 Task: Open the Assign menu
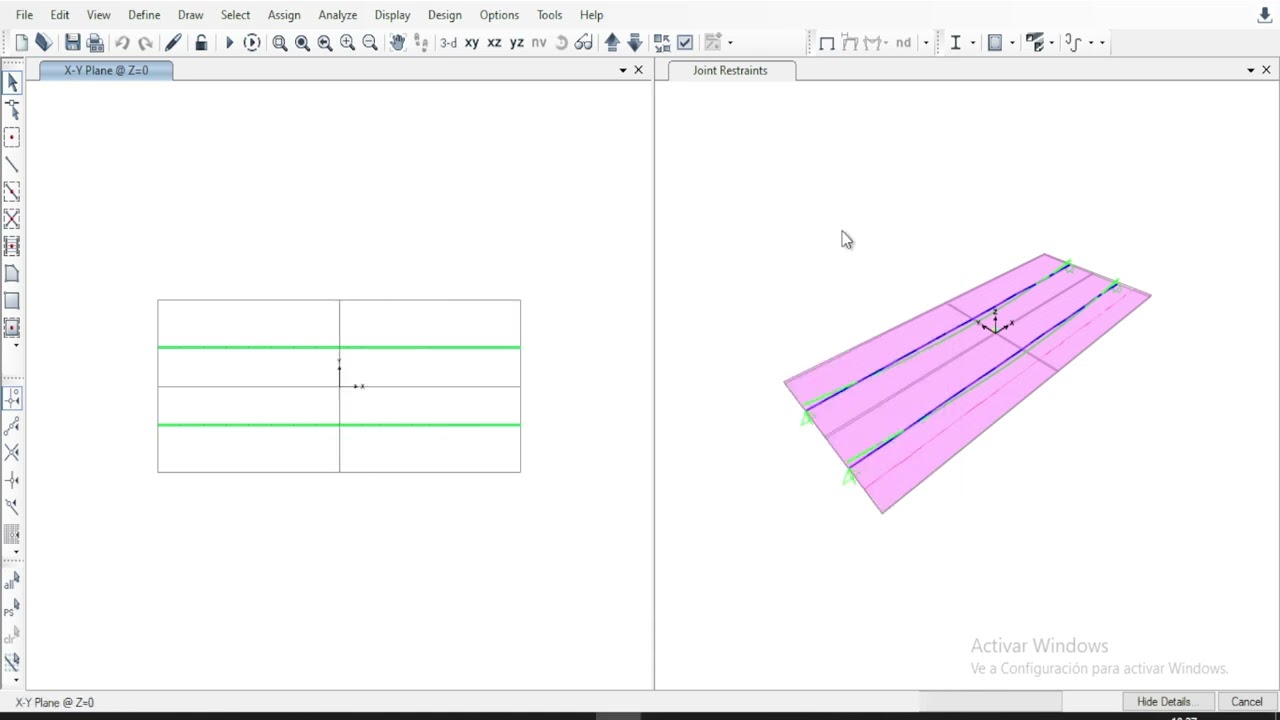click(x=284, y=15)
